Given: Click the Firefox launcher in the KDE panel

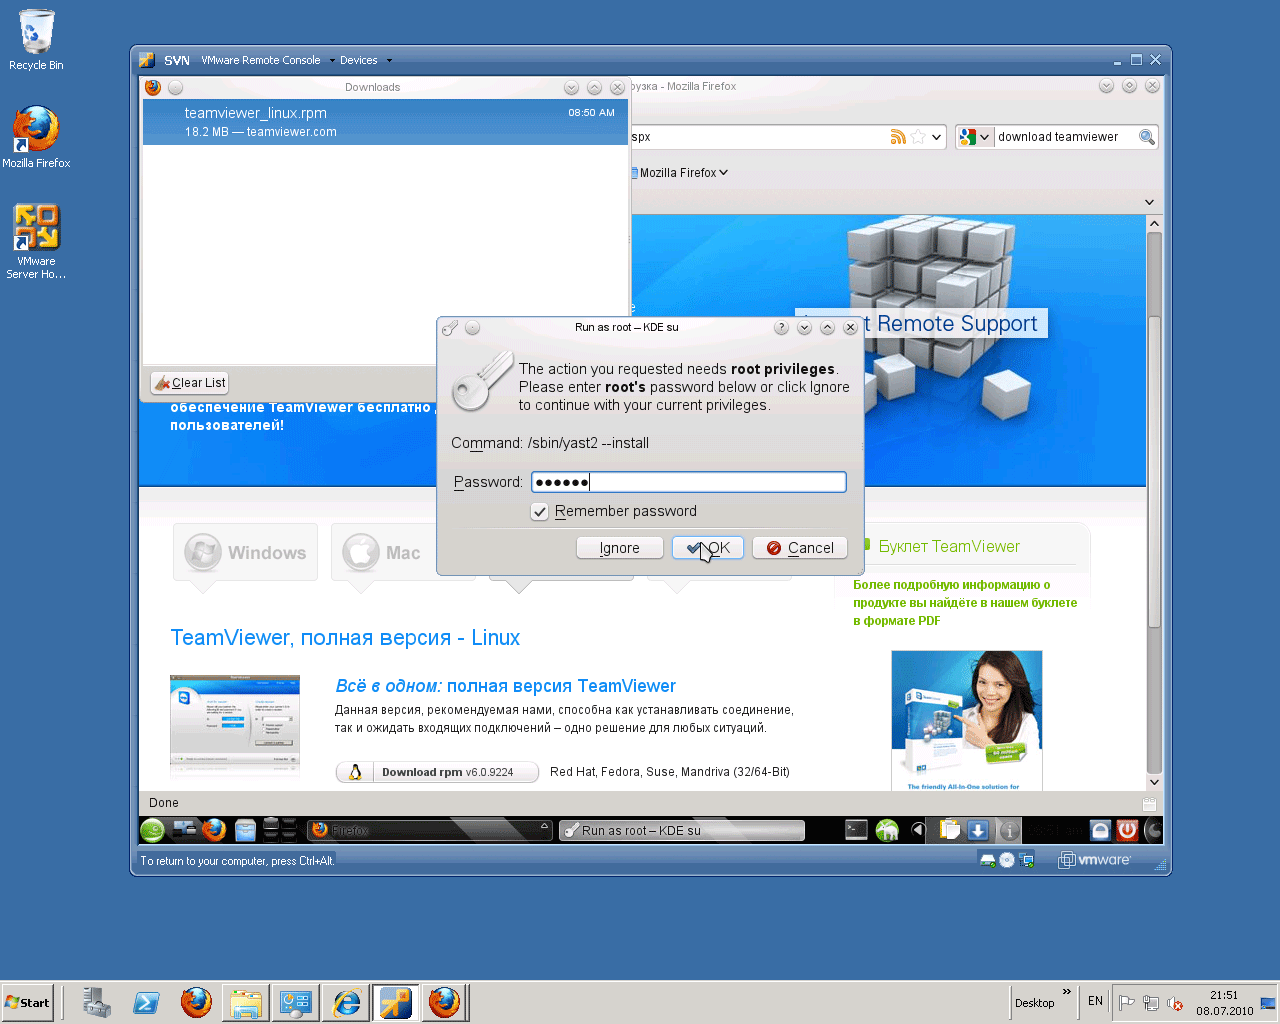Looking at the screenshot, I should click(214, 830).
